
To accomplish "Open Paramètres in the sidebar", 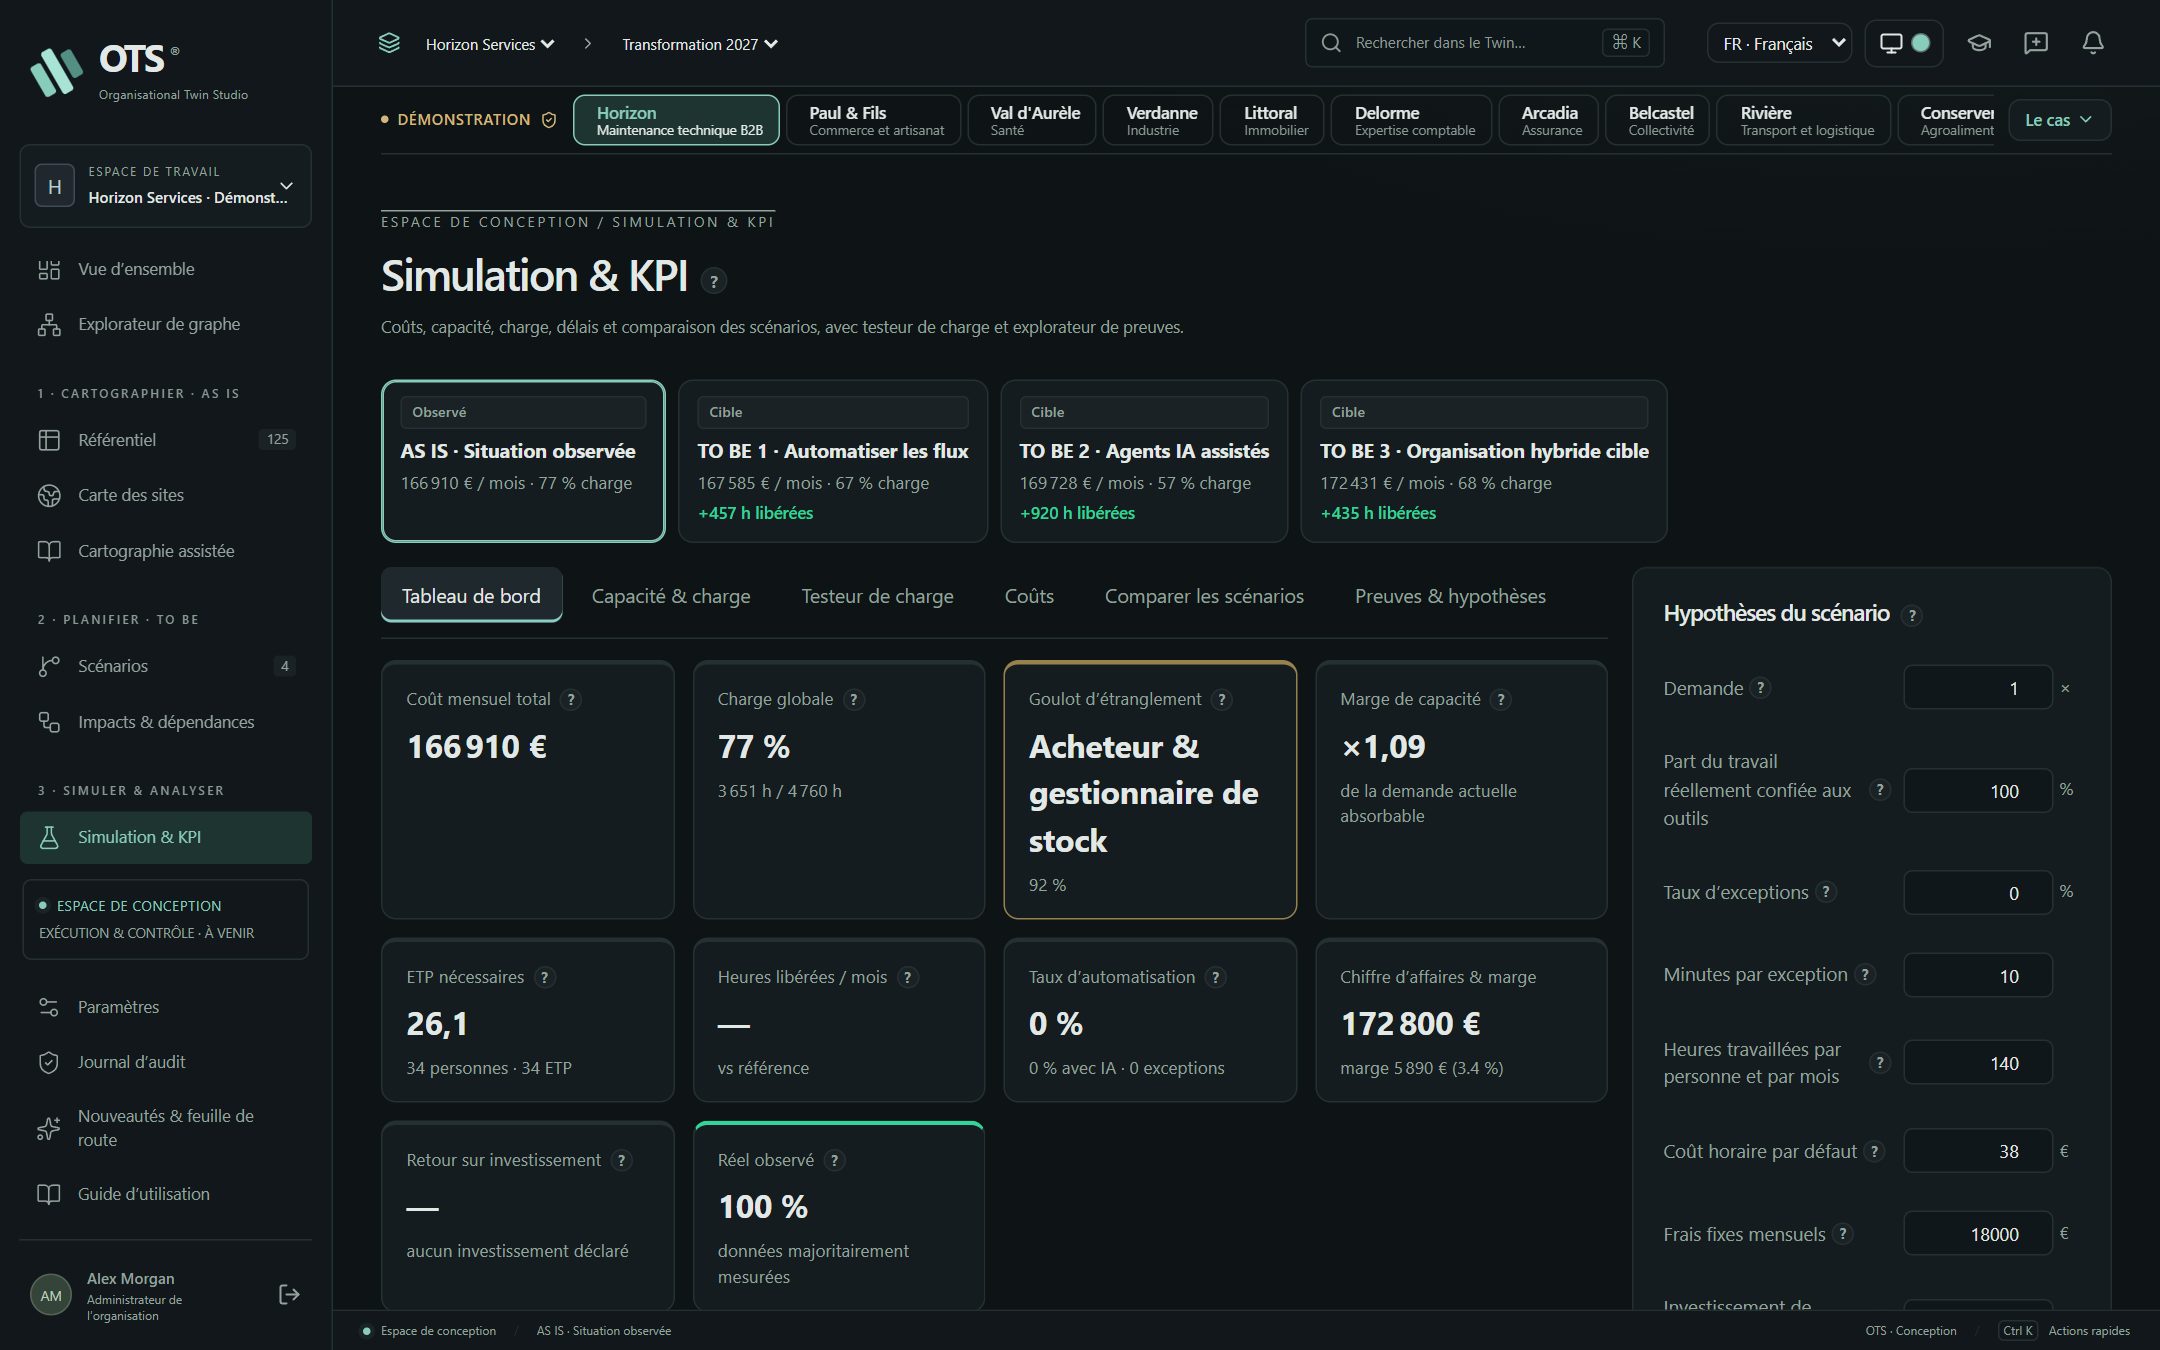I will (x=165, y=1008).
